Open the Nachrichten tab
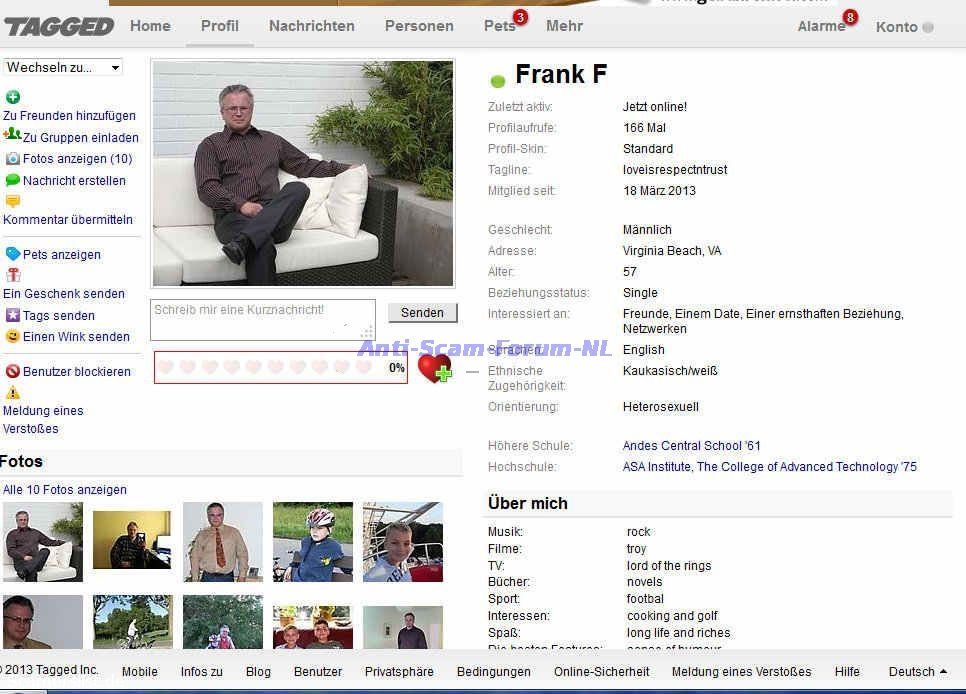The height and width of the screenshot is (694, 966). [311, 26]
